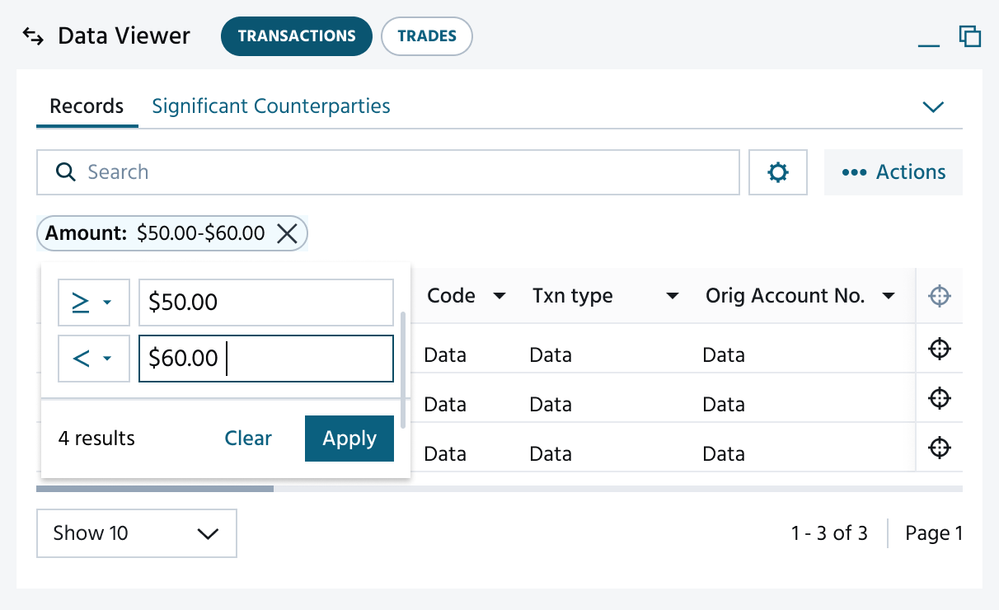Click the pop-out window icon at top right

click(969, 36)
